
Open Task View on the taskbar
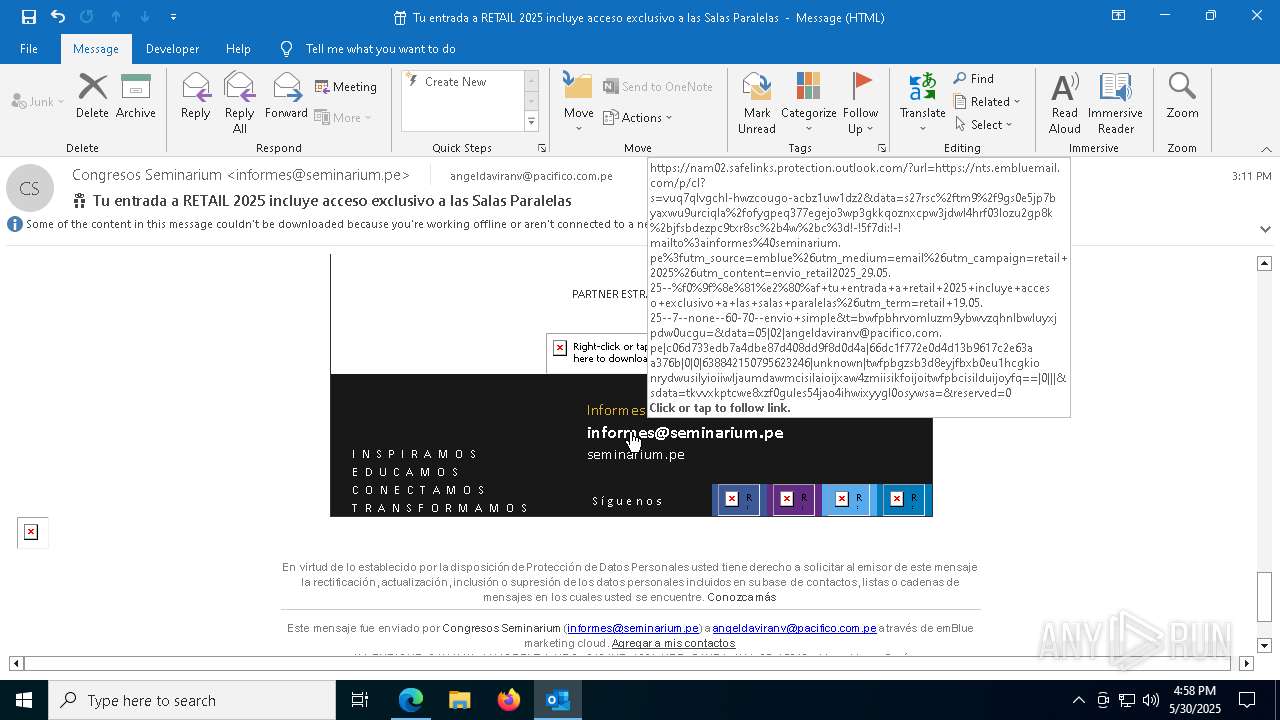point(360,700)
